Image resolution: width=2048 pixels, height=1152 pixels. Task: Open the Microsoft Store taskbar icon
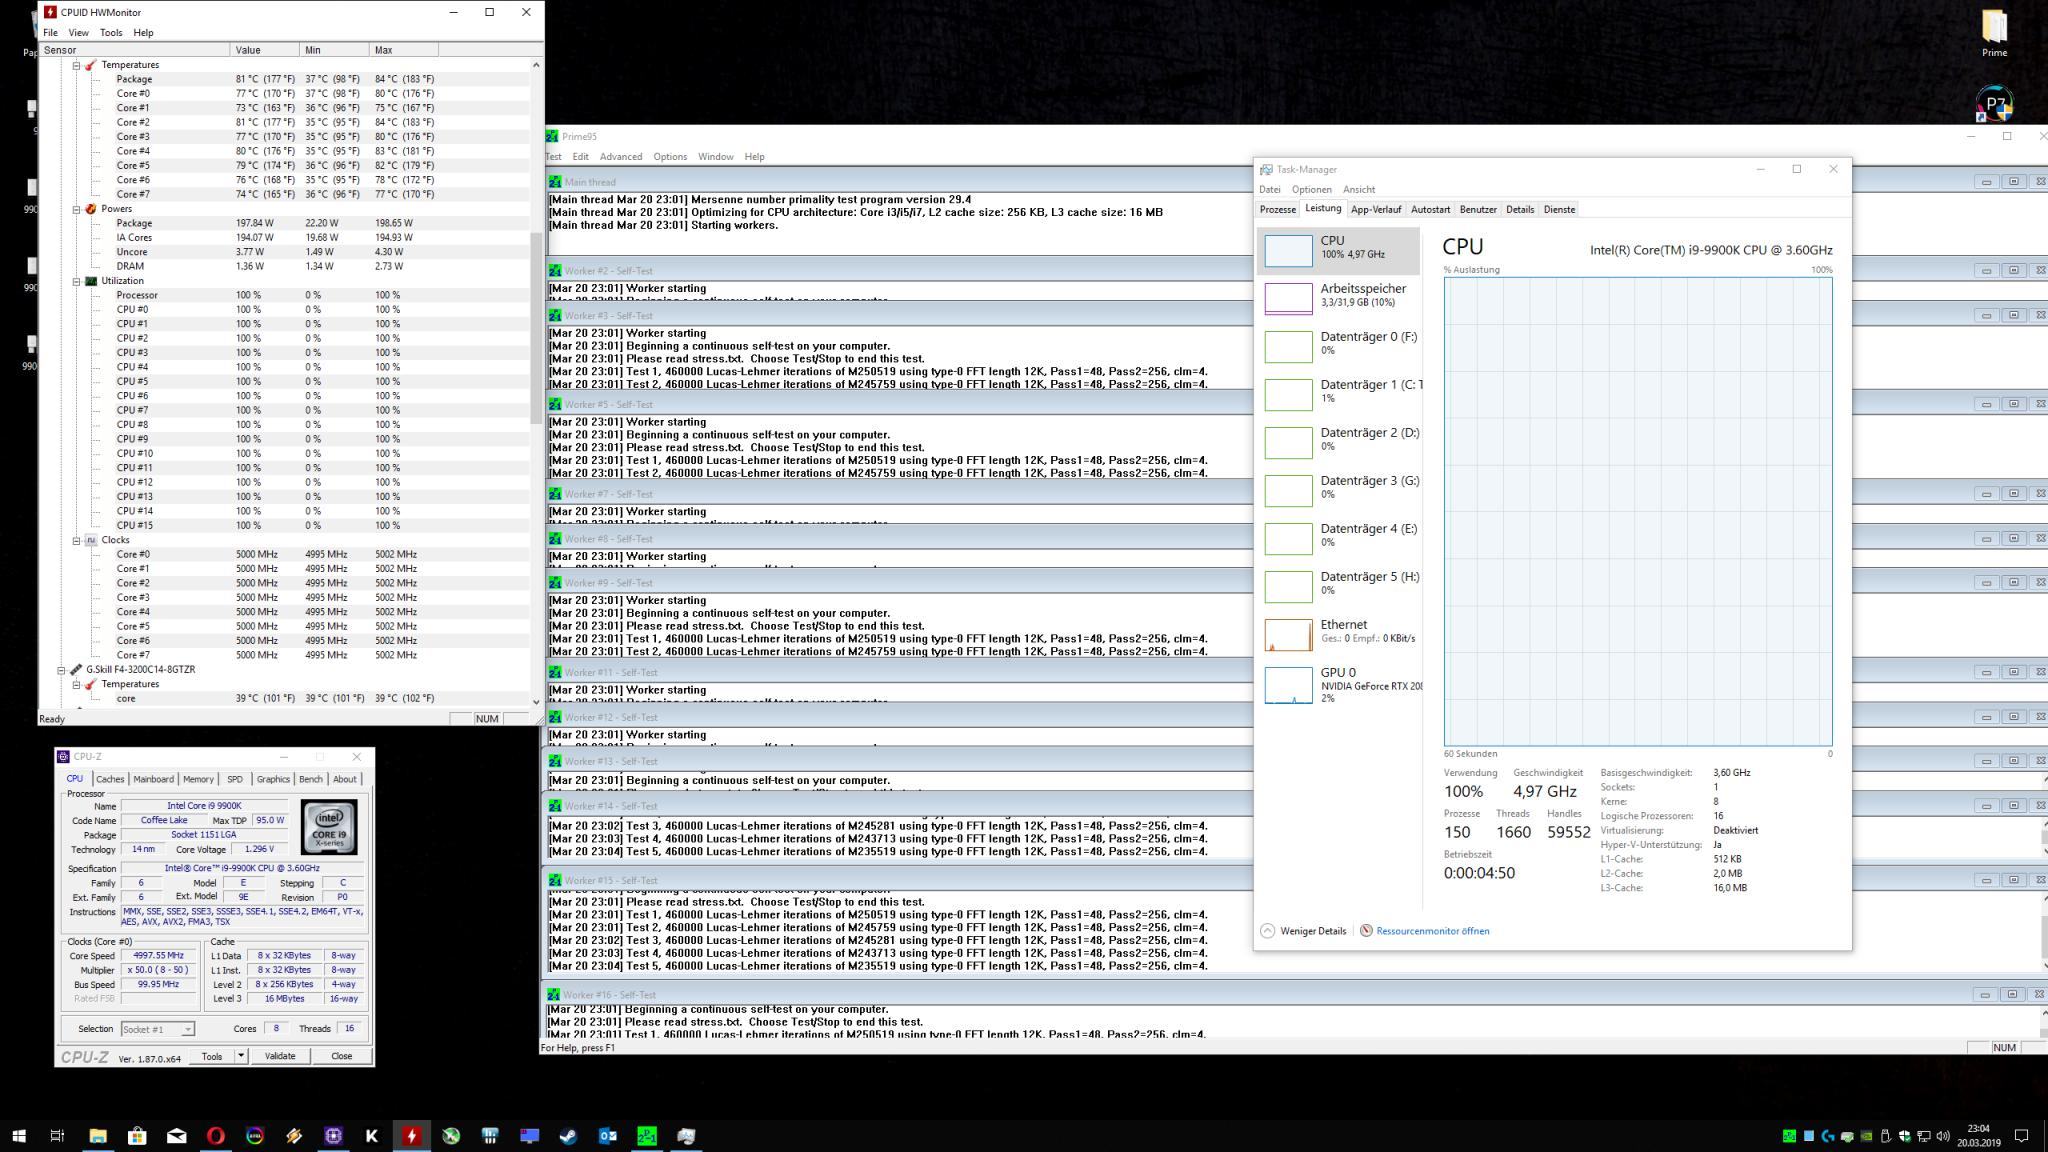point(137,1135)
